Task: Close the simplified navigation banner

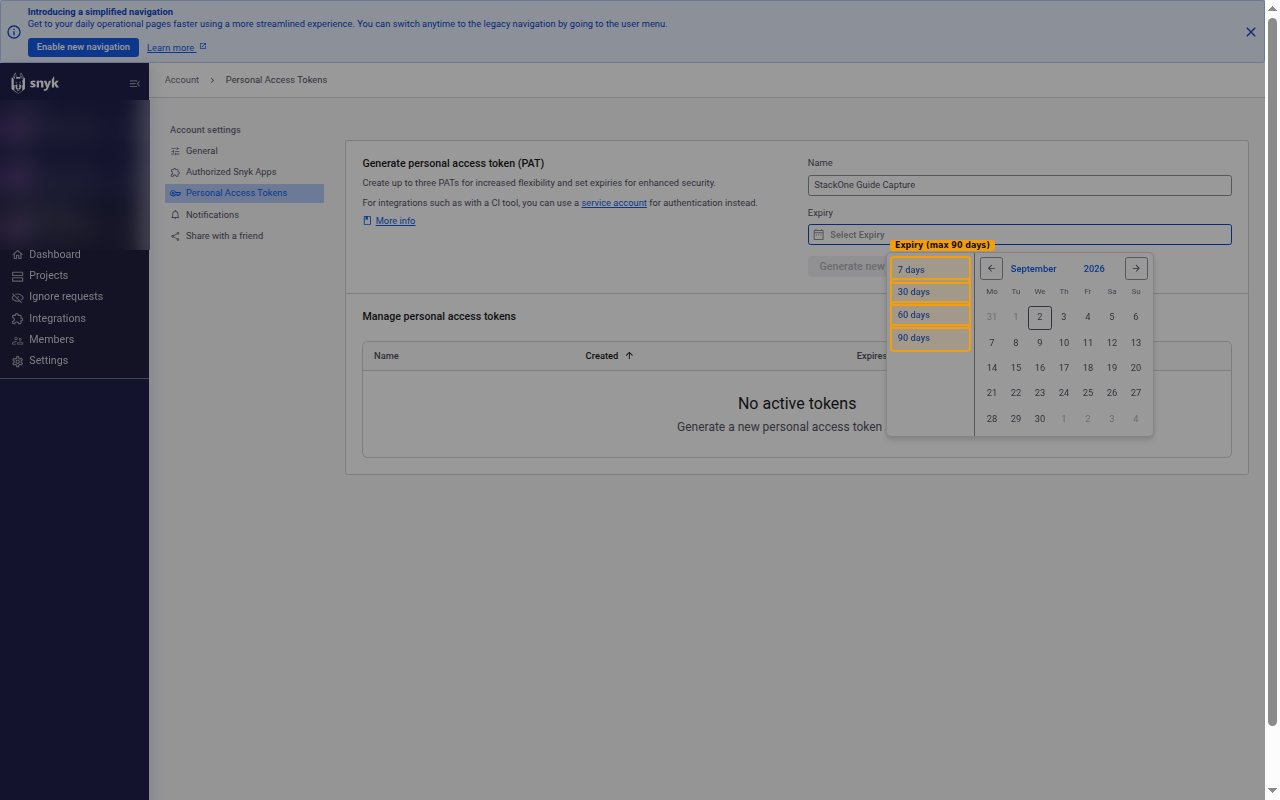Action: click(1250, 32)
